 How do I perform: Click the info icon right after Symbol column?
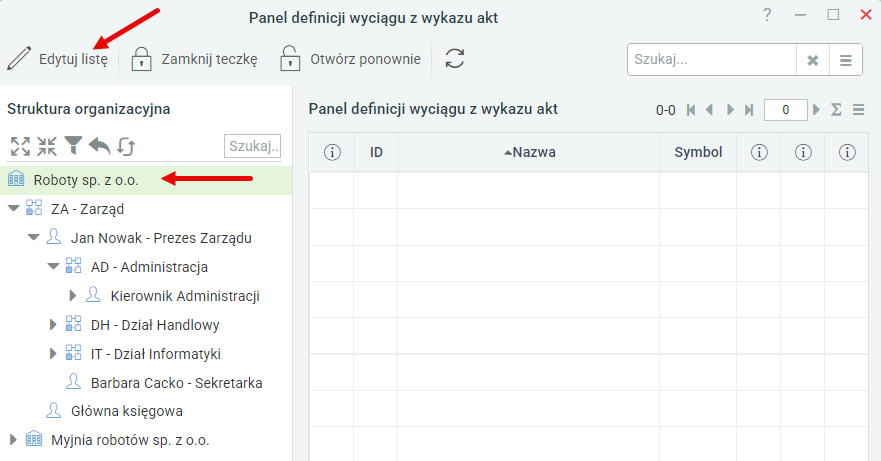pyautogui.click(x=759, y=152)
